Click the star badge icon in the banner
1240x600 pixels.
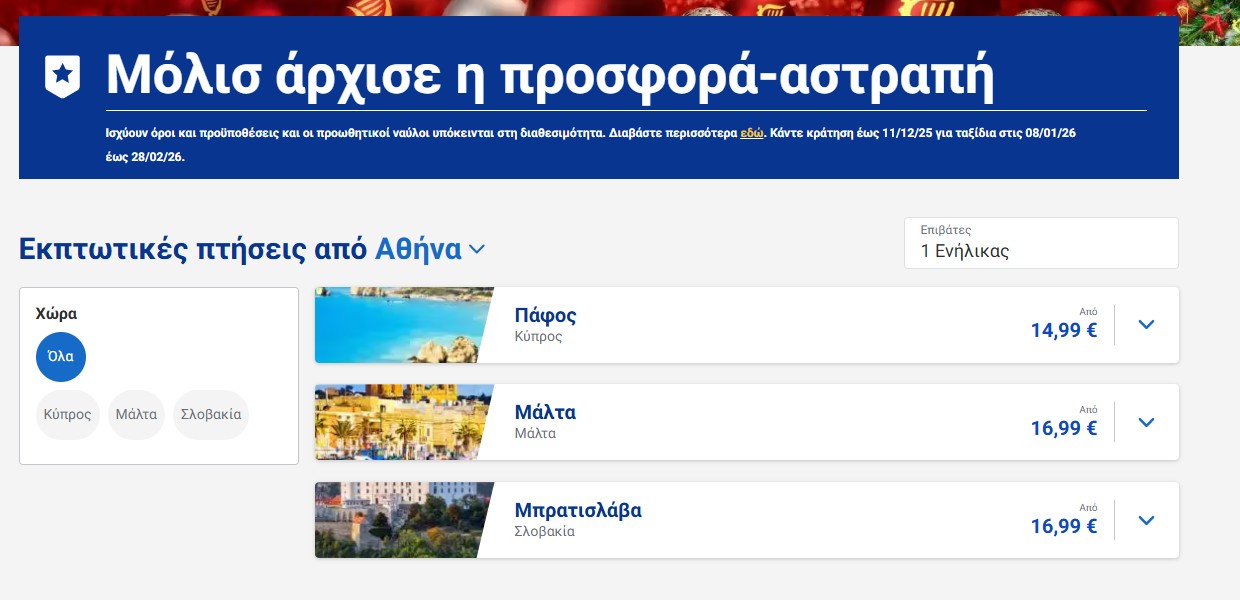point(62,76)
